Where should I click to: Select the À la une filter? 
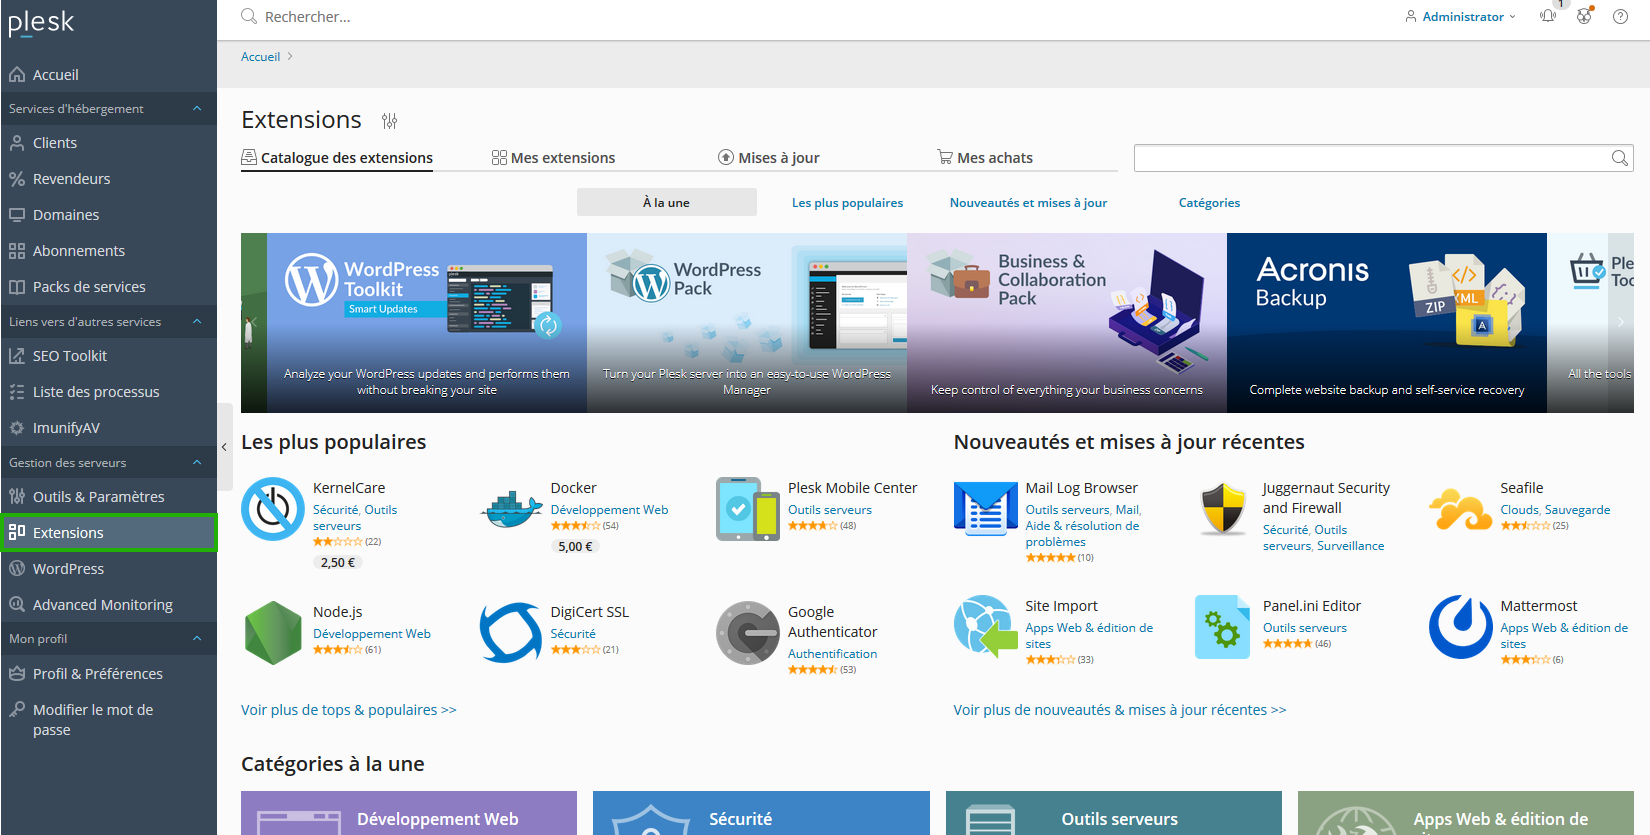point(666,202)
